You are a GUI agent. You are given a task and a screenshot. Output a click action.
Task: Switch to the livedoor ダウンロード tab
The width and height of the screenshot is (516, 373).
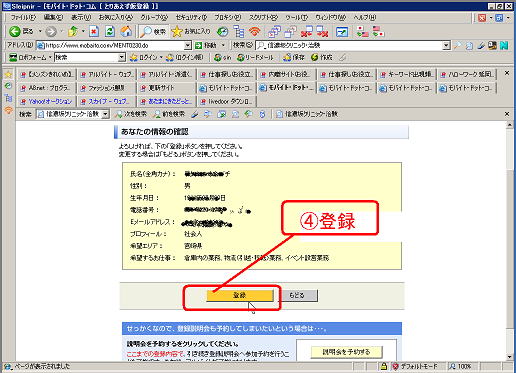226,101
